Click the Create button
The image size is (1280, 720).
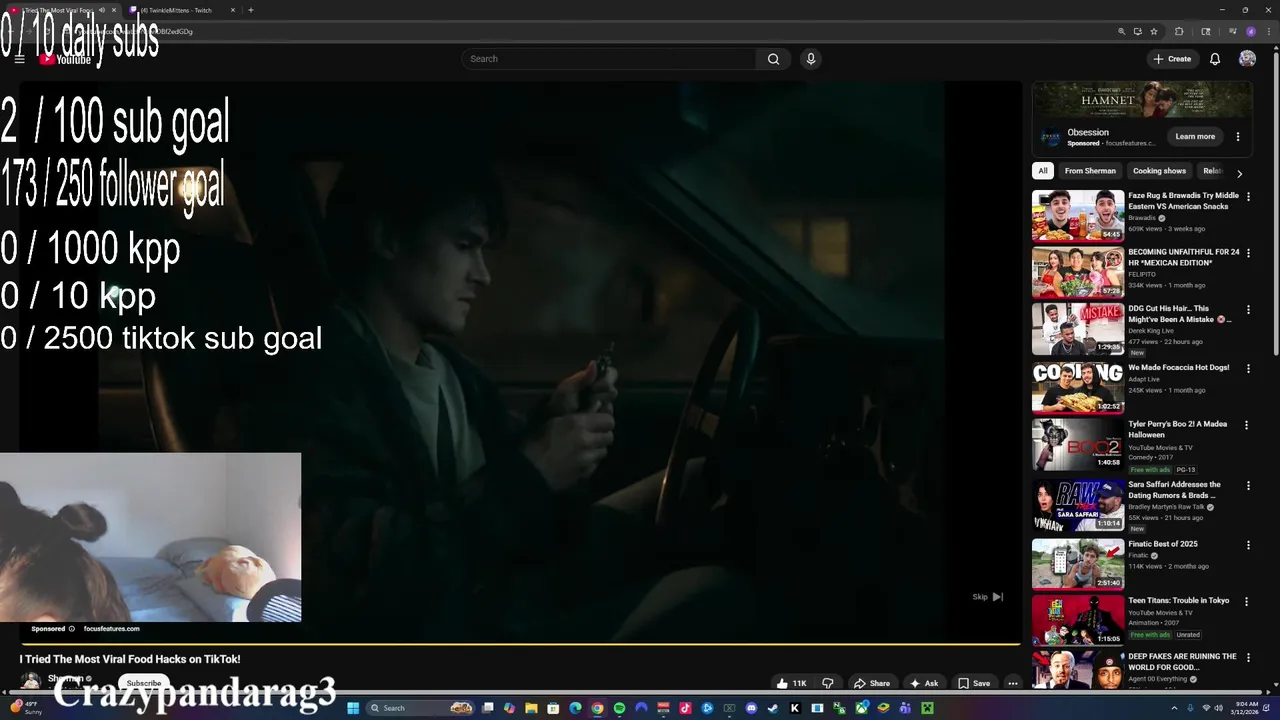click(x=1172, y=59)
